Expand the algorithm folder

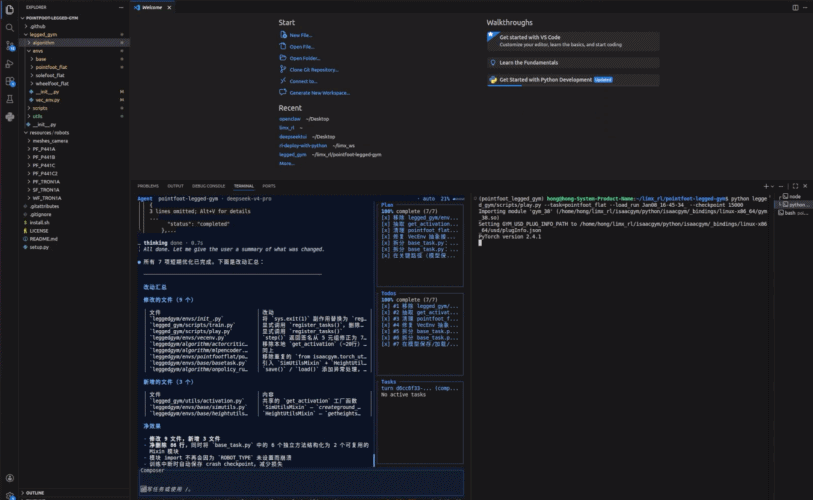coord(44,43)
